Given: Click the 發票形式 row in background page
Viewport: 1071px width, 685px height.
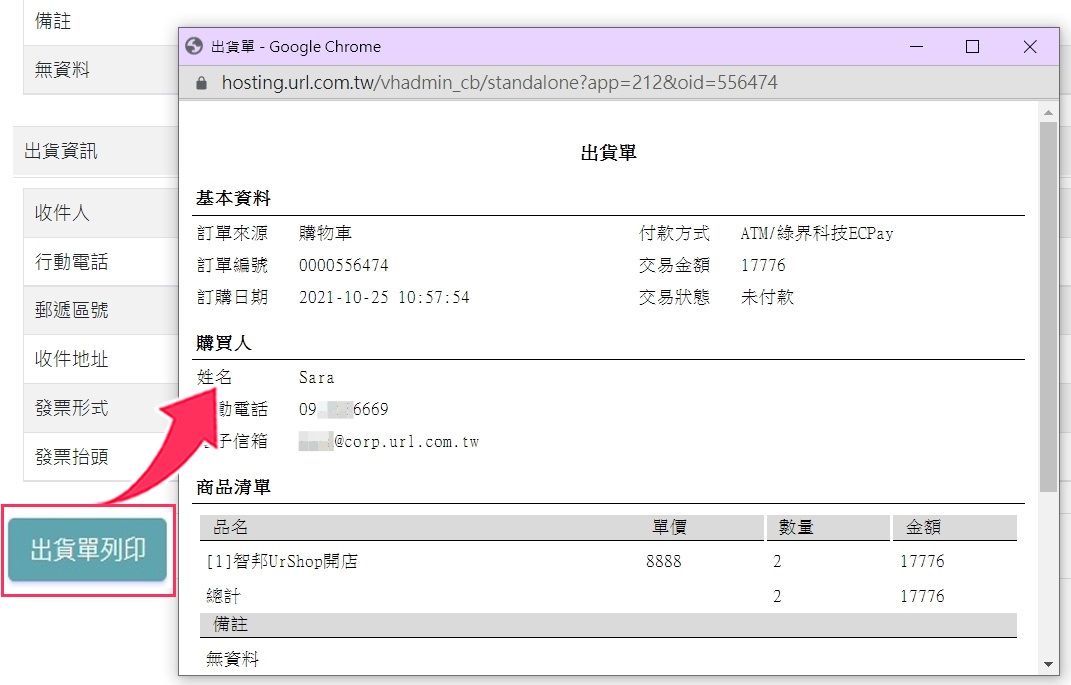Looking at the screenshot, I should [101, 408].
